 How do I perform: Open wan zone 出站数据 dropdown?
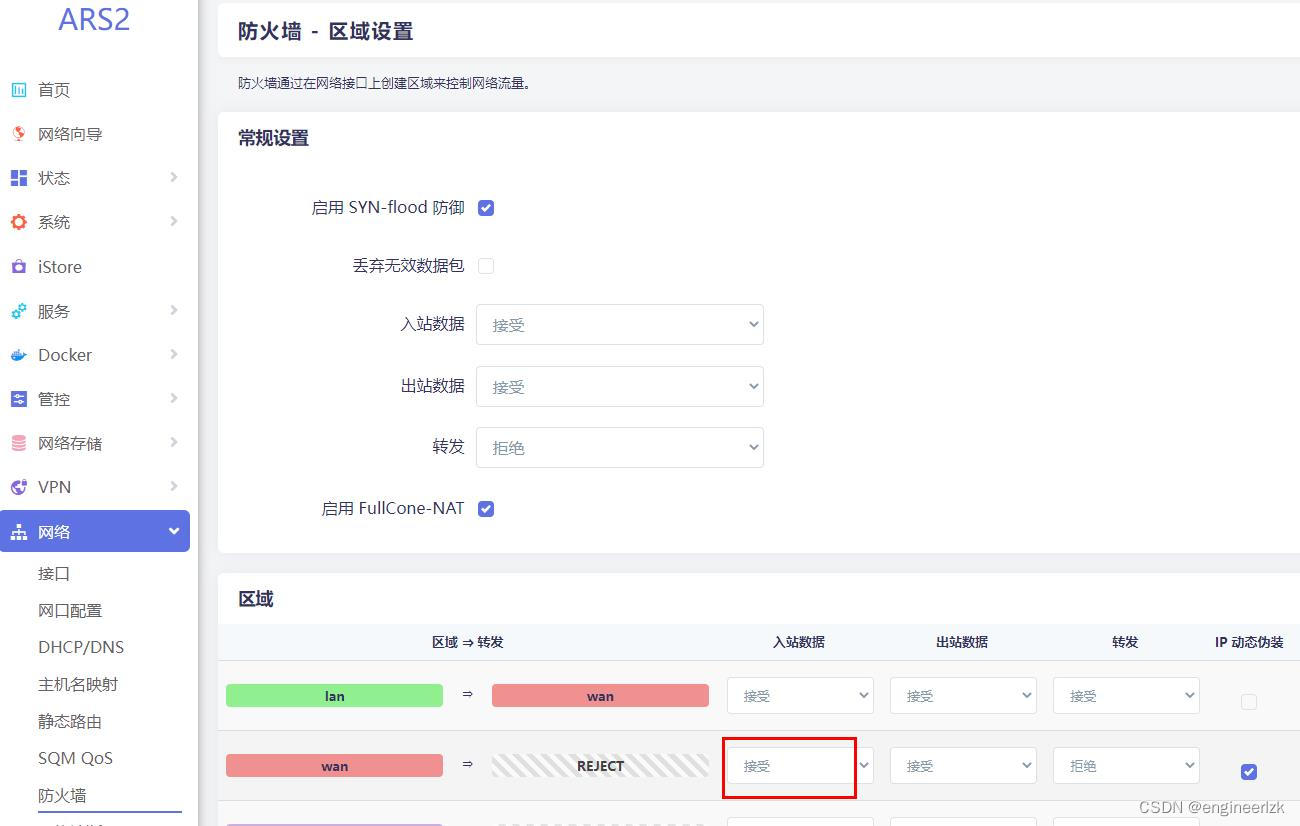[x=963, y=766]
